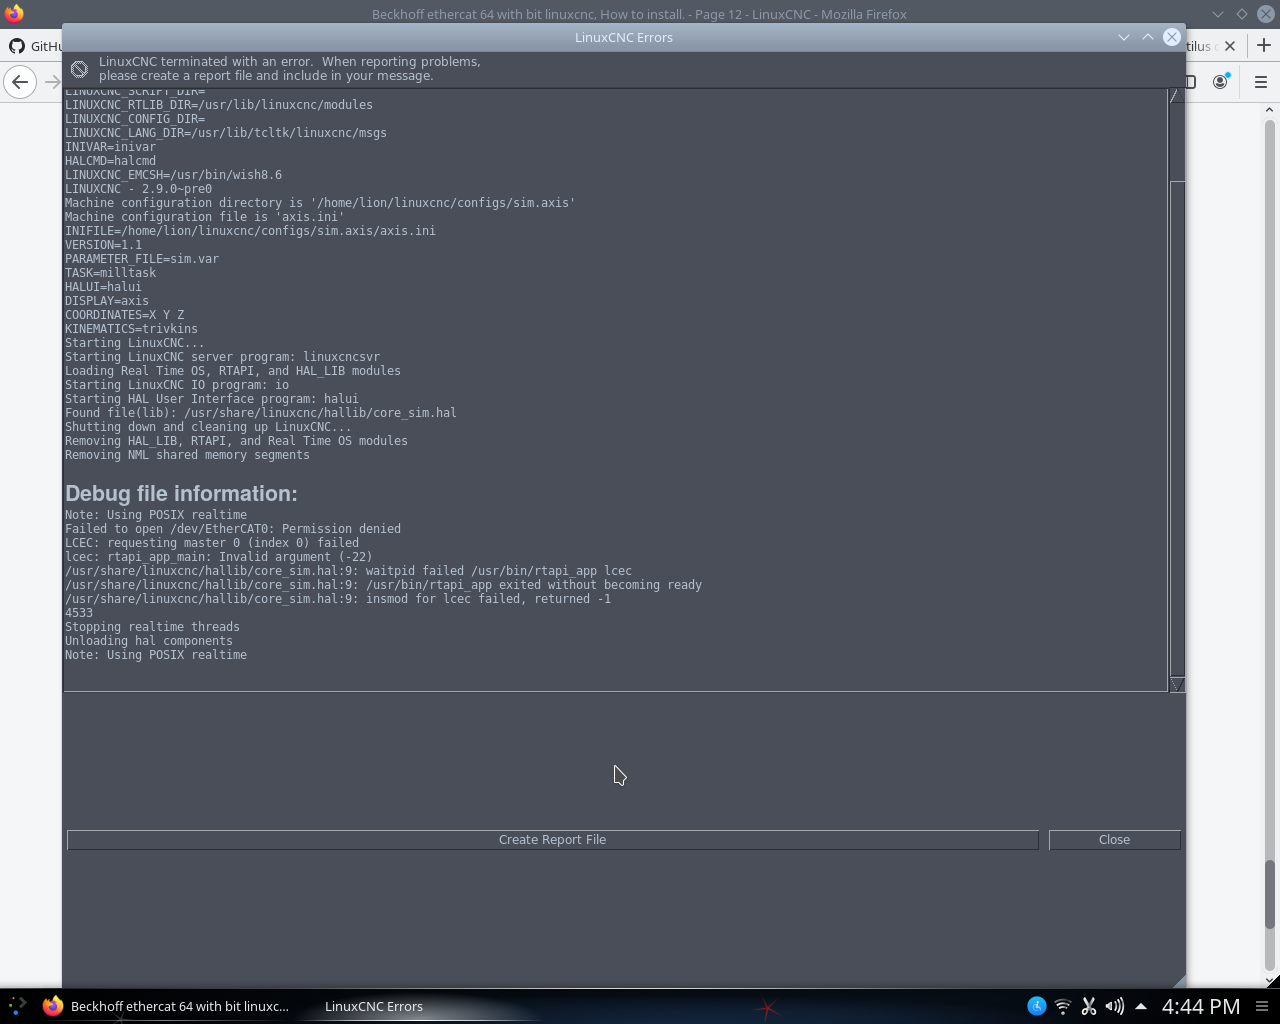Screen dimensions: 1280x1024
Task: Click the Firefox logo in the titlebar
Action: pos(14,13)
